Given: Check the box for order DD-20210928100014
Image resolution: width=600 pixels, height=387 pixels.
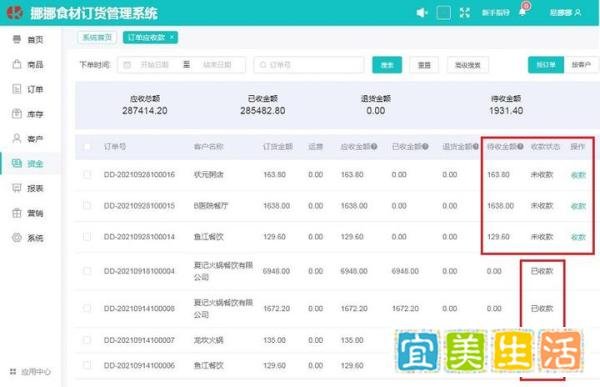Looking at the screenshot, I should pyautogui.click(x=87, y=237).
